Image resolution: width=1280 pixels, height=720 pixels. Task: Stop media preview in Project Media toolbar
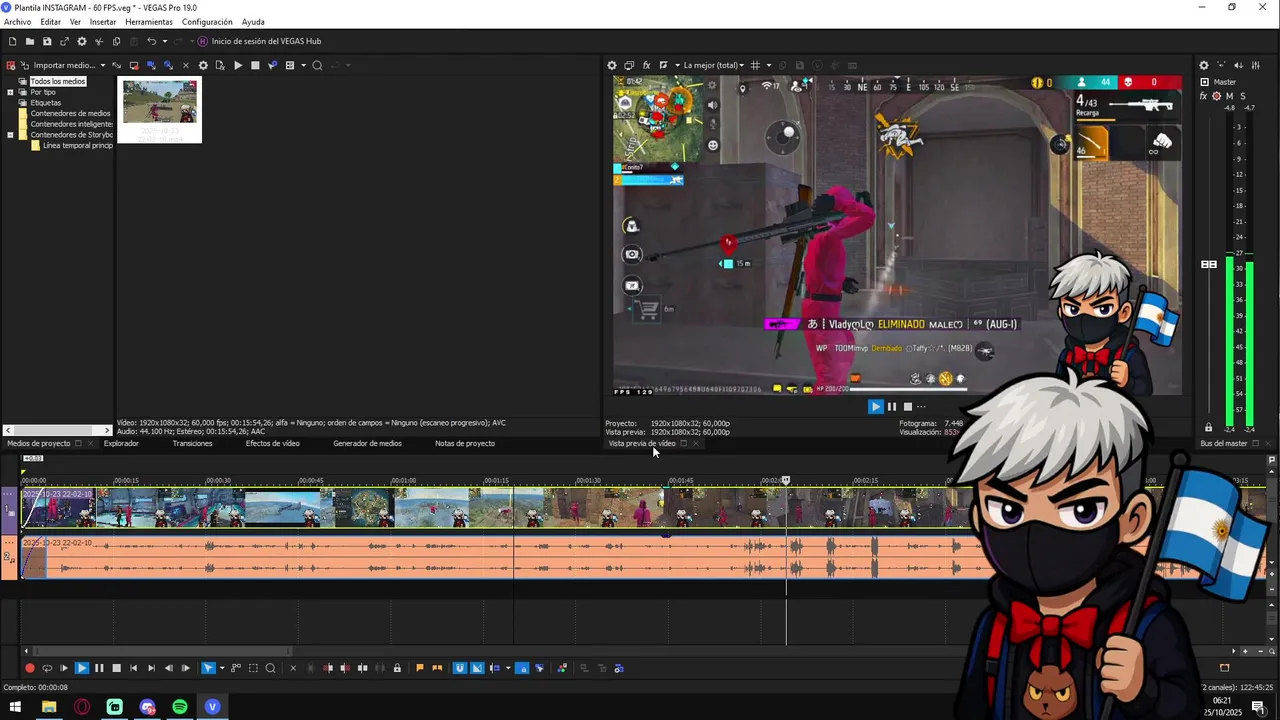coord(255,65)
